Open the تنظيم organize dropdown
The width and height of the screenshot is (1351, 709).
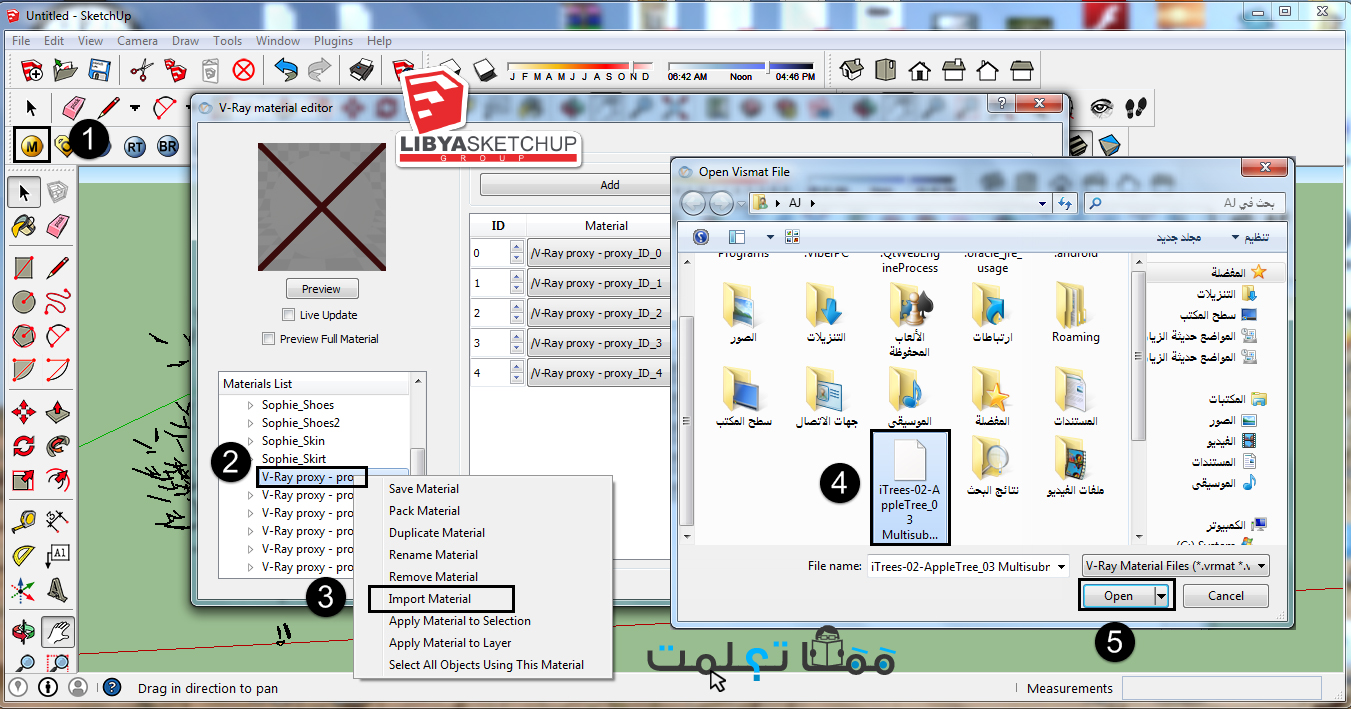pos(1252,237)
